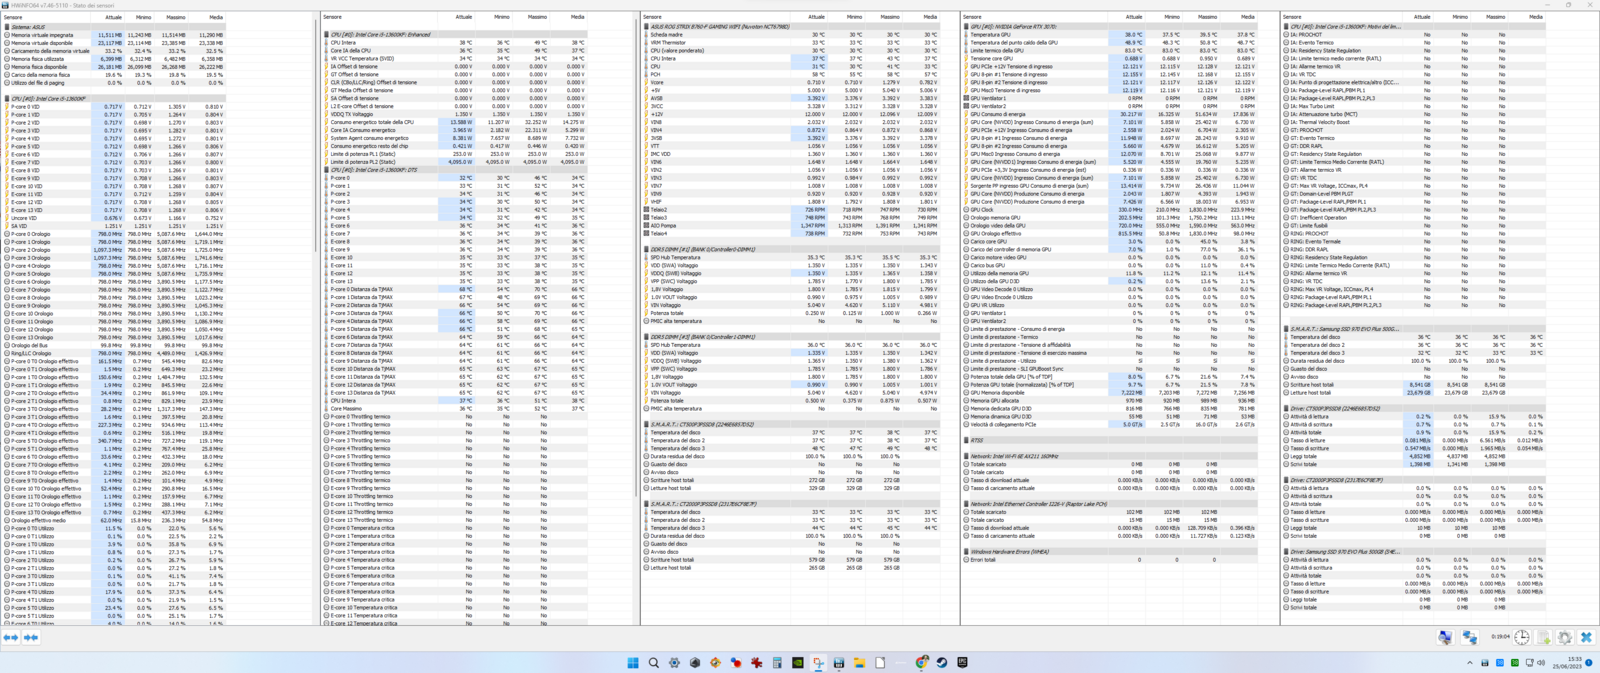Viewport: 1600px width, 673px height.
Task: Select the Utilizzo del file di paging row
Action: click(x=115, y=83)
